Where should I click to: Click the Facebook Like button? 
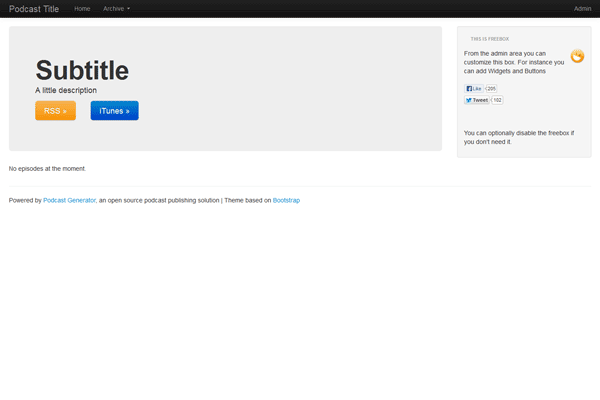click(474, 88)
